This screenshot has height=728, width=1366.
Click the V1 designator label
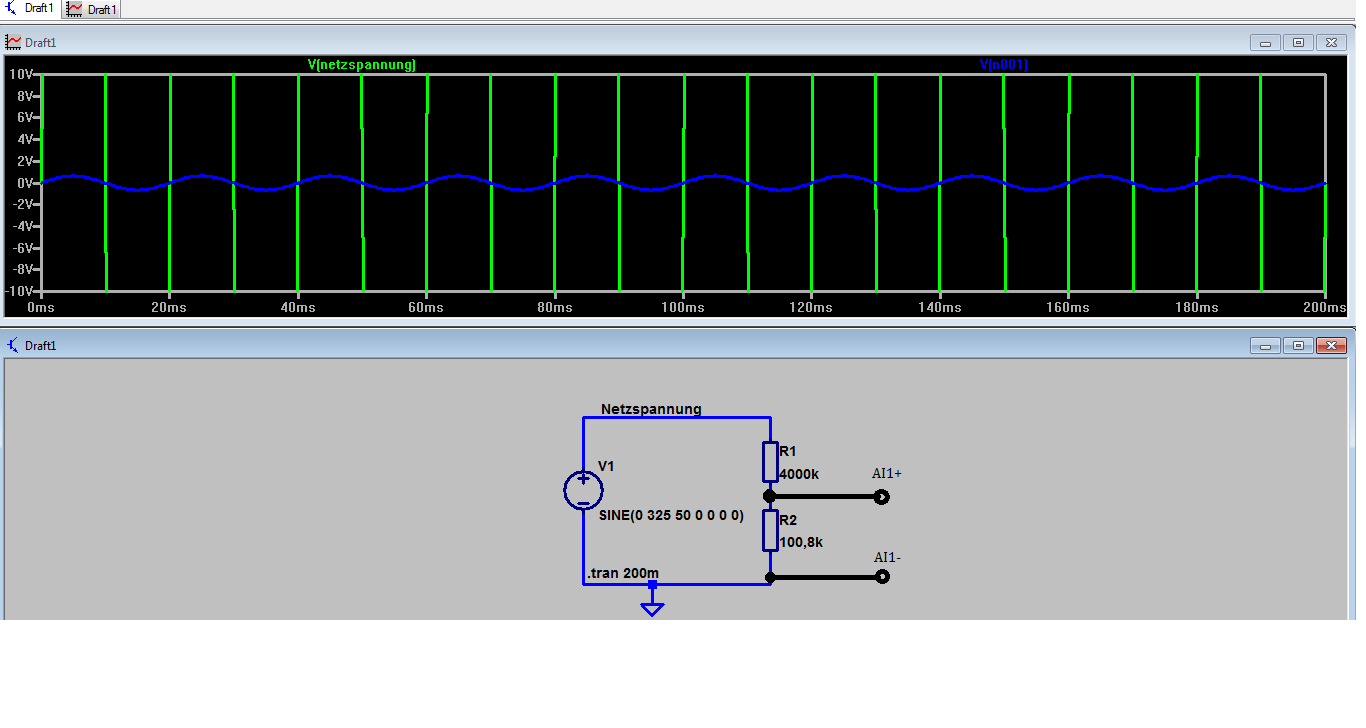click(606, 465)
